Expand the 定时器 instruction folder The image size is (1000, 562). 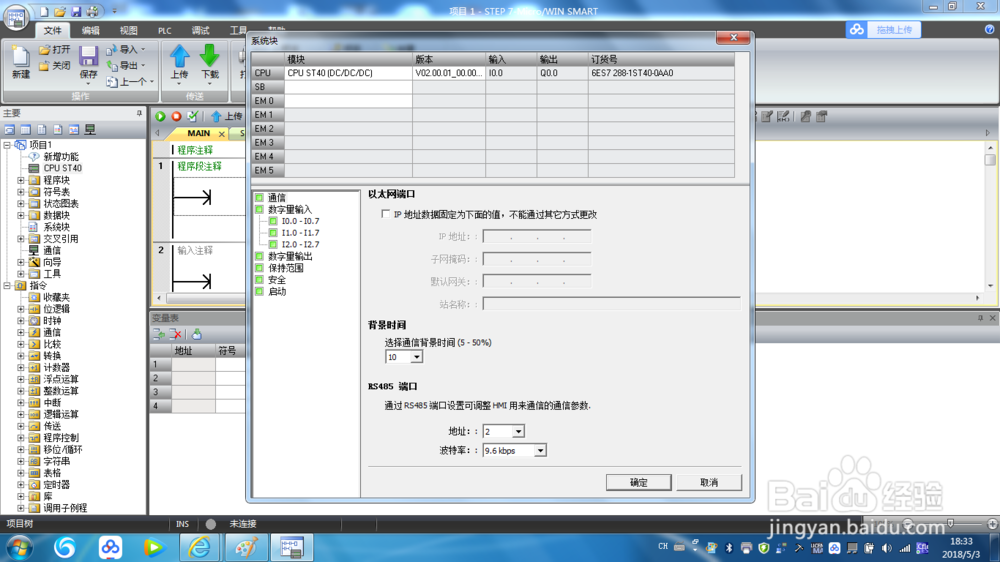point(20,485)
